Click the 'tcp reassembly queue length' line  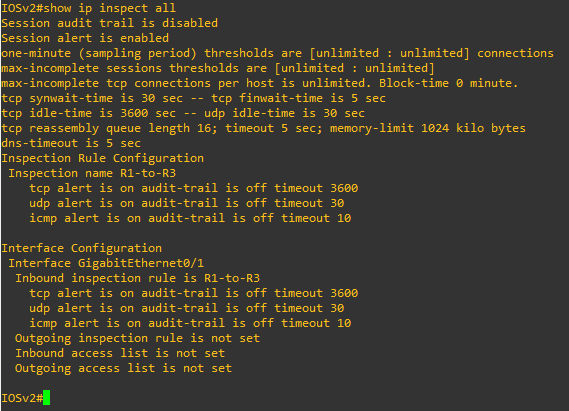(x=263, y=128)
